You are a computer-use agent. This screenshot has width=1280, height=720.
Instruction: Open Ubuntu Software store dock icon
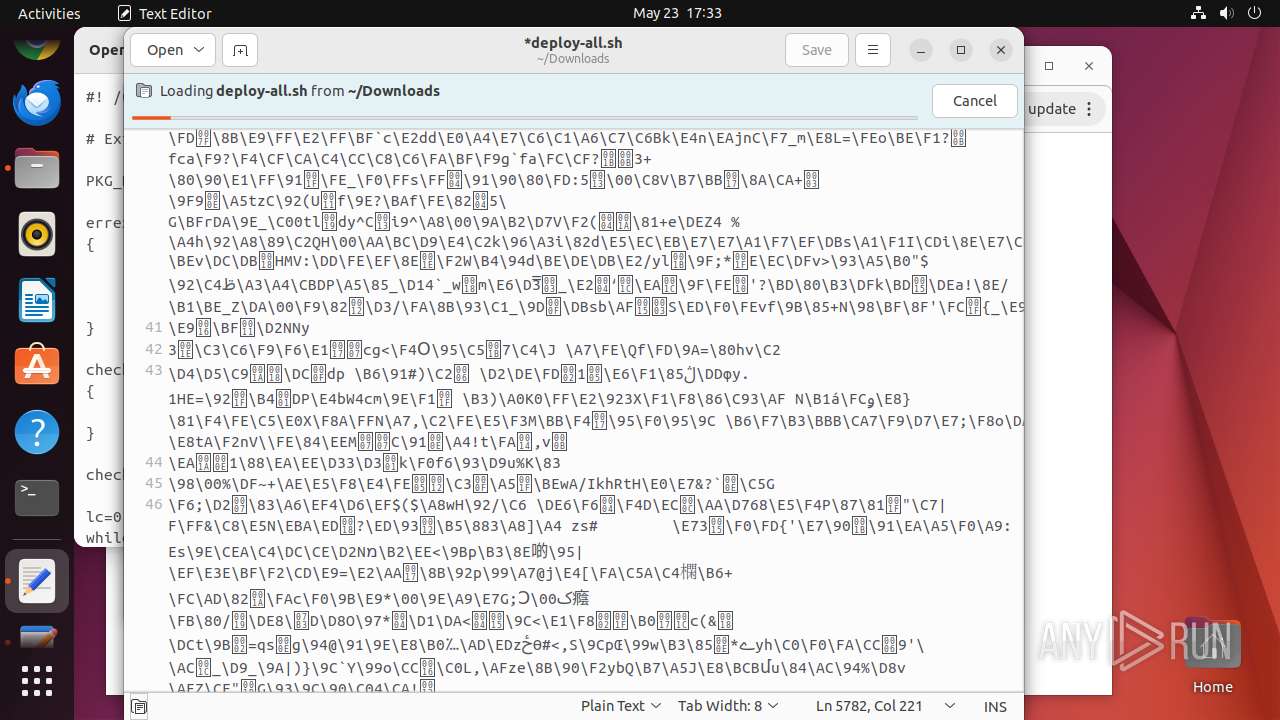click(x=37, y=367)
